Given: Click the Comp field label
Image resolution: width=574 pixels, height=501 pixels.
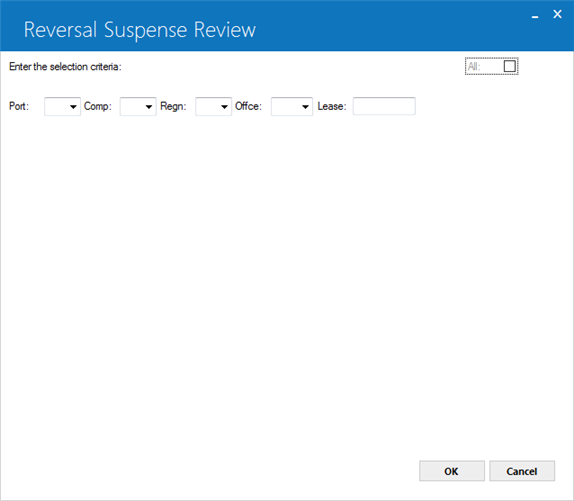Looking at the screenshot, I should (x=98, y=106).
